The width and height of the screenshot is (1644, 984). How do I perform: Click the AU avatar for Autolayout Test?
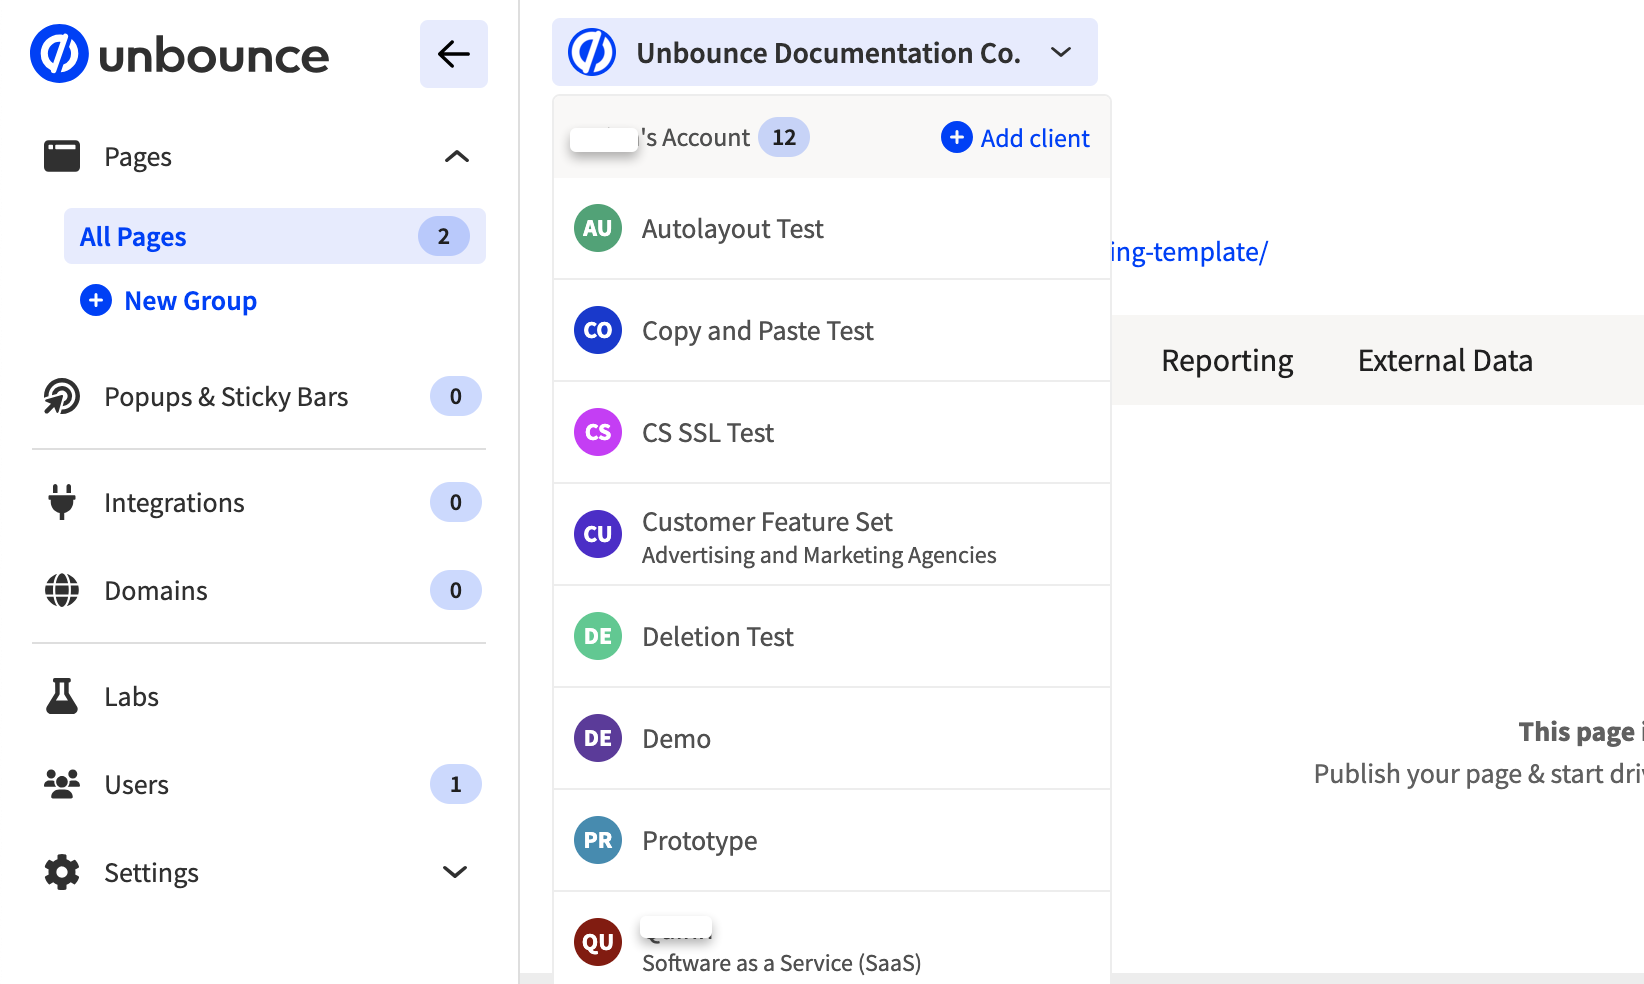pos(598,228)
